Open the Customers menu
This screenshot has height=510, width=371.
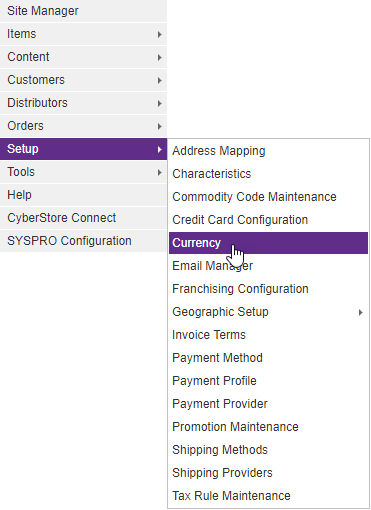coord(83,80)
